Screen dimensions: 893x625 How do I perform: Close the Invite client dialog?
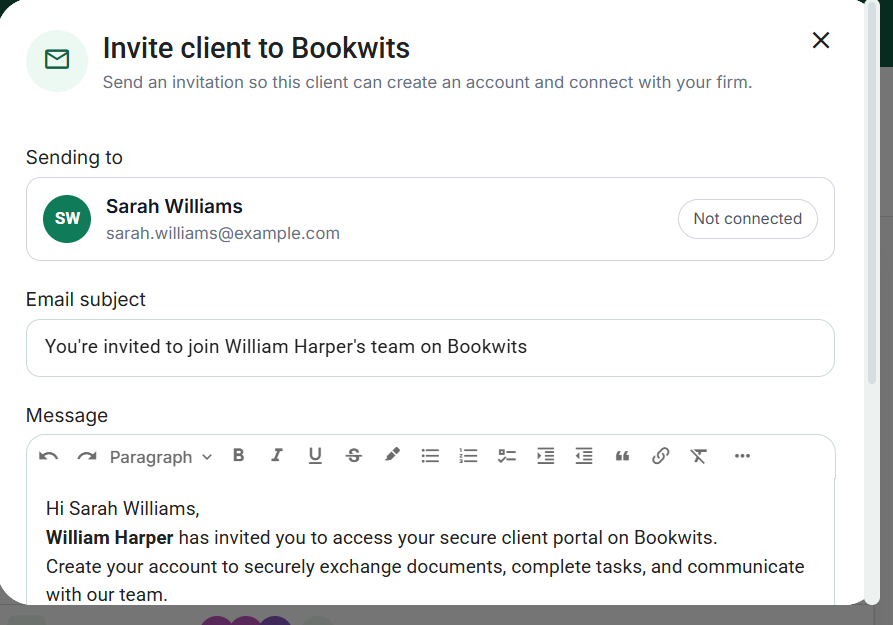pyautogui.click(x=821, y=40)
